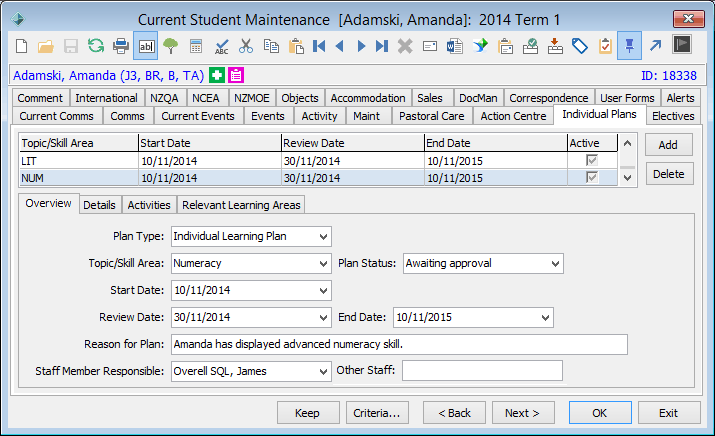Open the calculator icon
715x436 pixels.
point(196,46)
